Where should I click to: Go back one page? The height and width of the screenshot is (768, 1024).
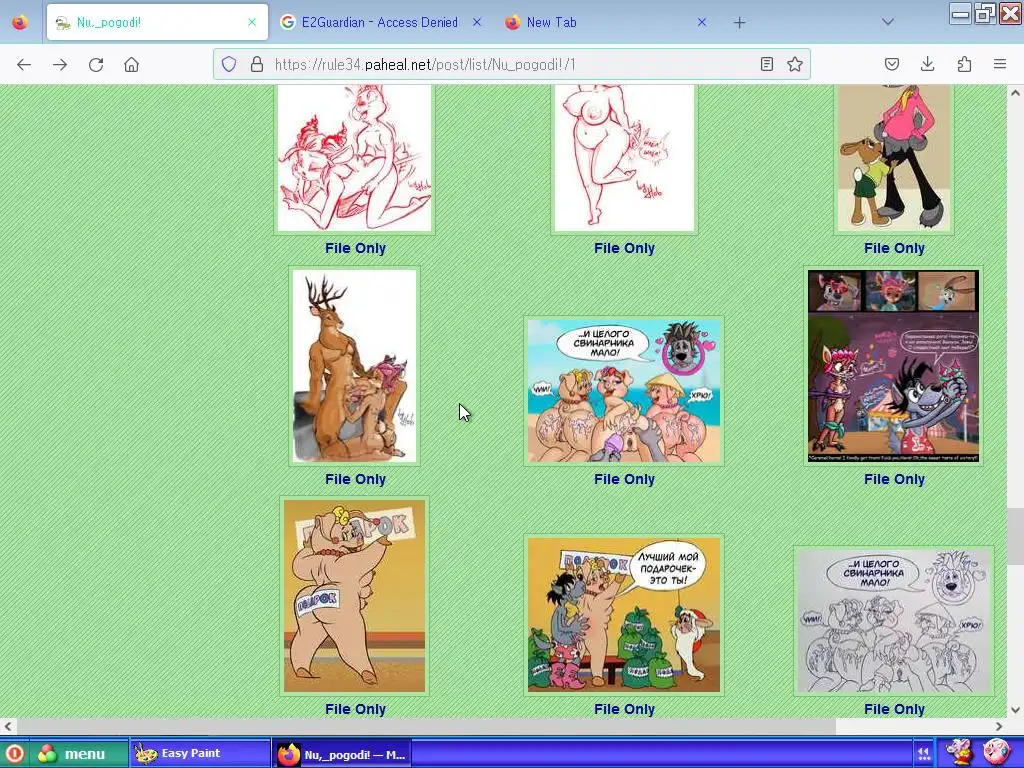pos(24,65)
